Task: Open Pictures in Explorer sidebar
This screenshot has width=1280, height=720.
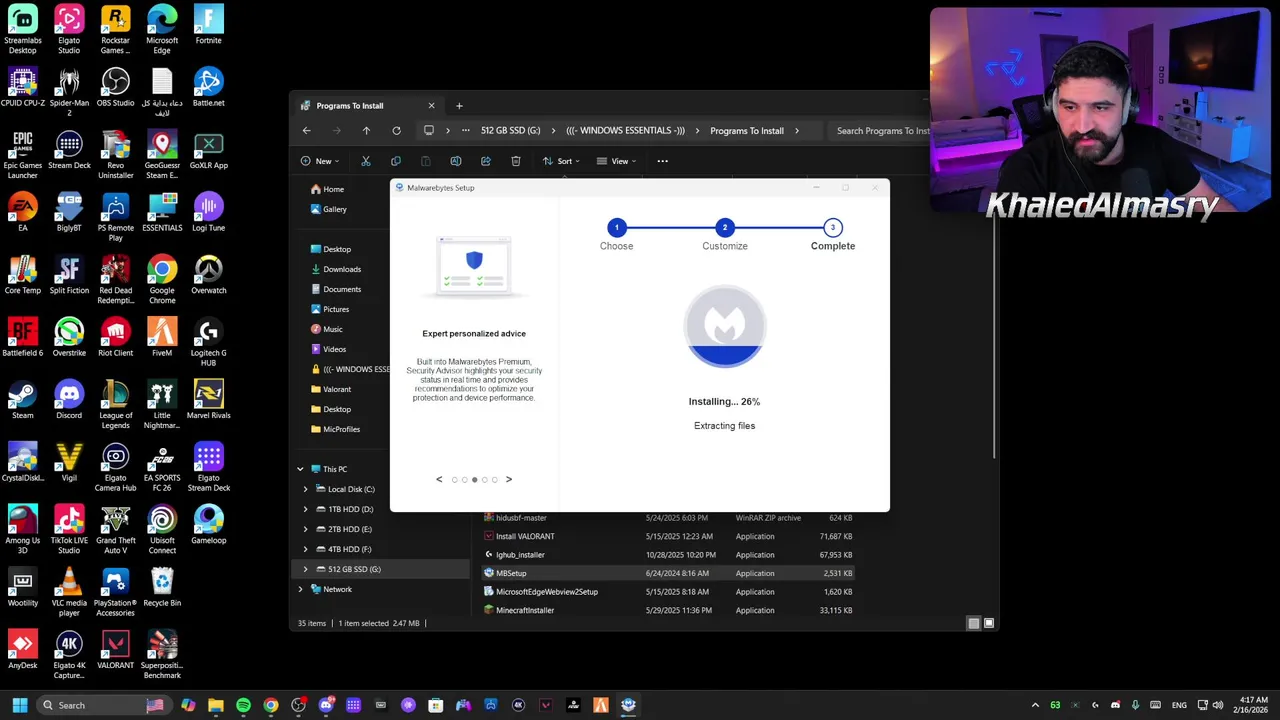Action: click(x=329, y=309)
